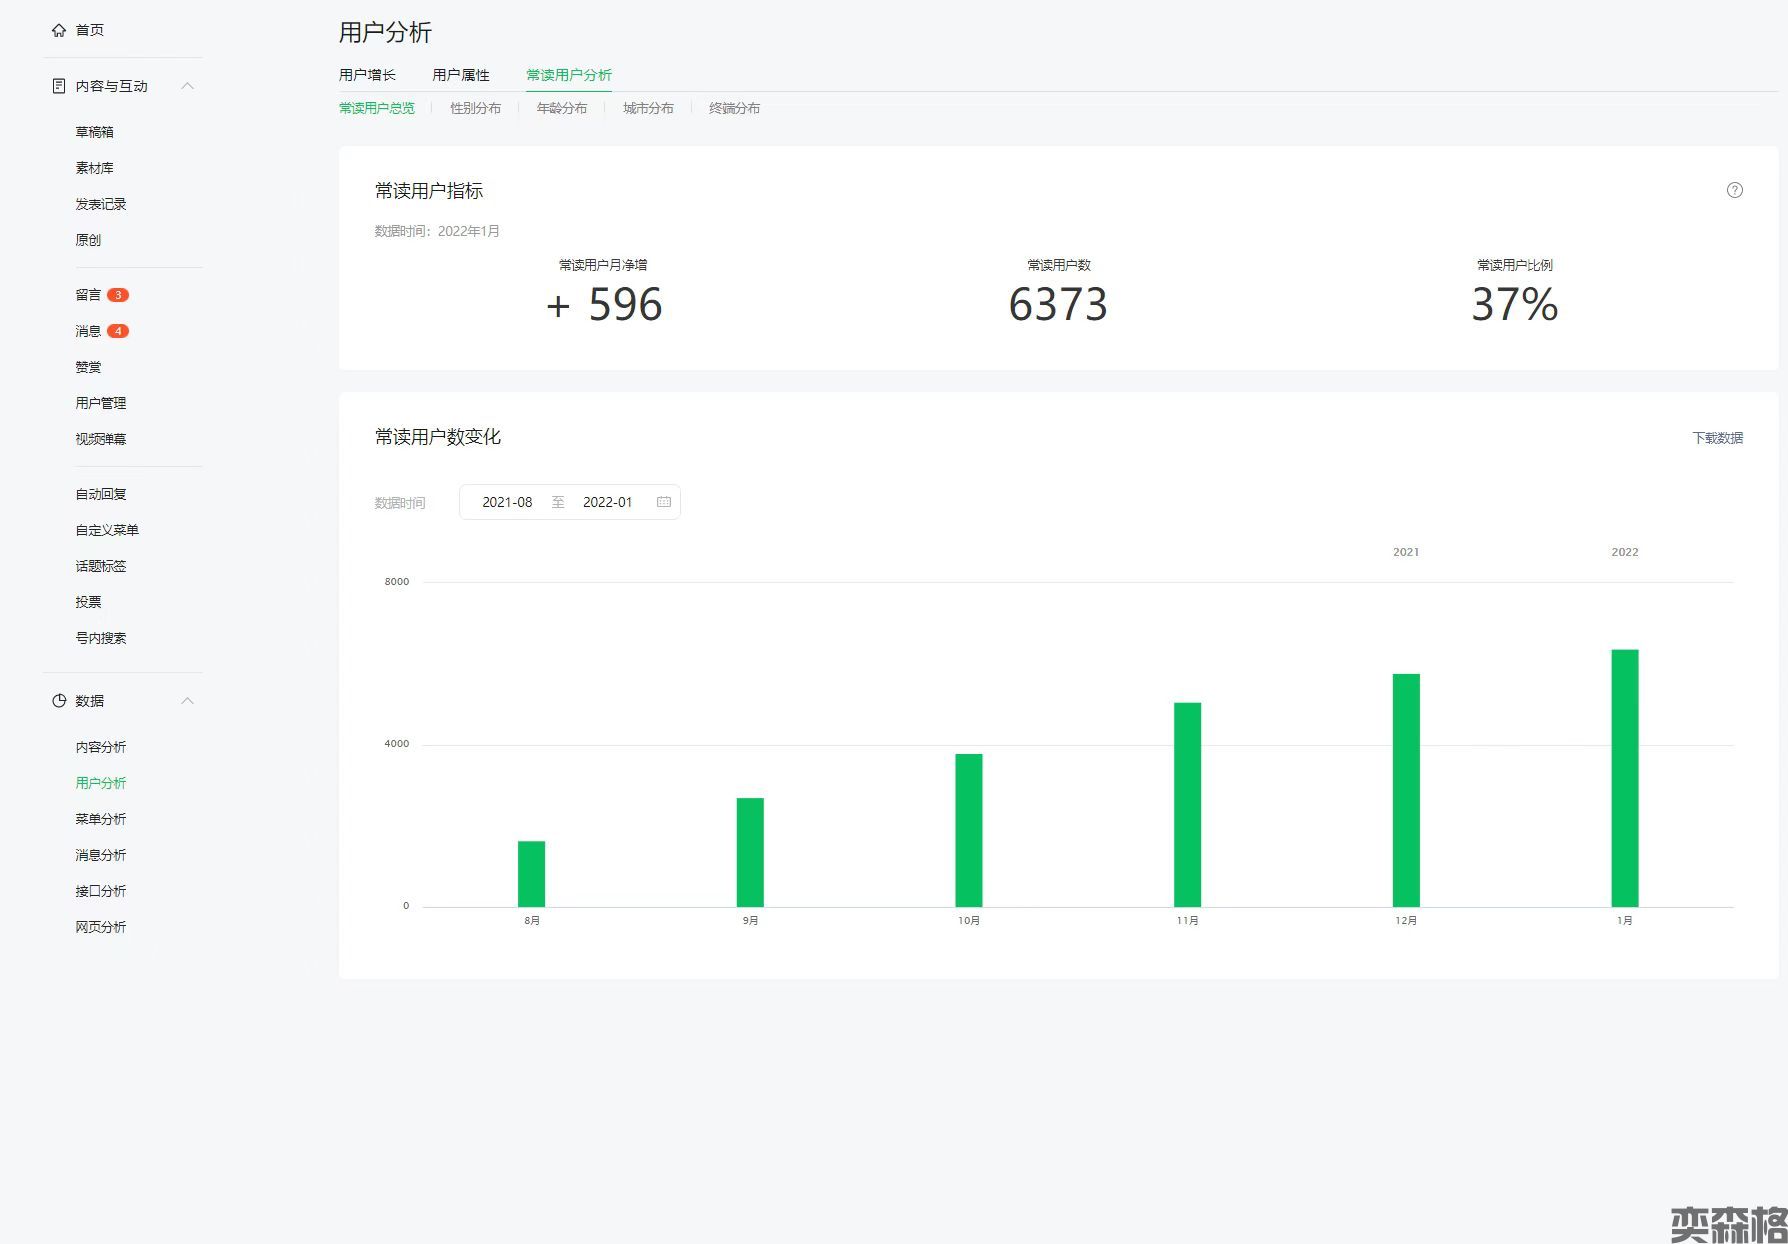Click the 消息 badge showing 4
Image resolution: width=1788 pixels, height=1244 pixels.
point(118,331)
